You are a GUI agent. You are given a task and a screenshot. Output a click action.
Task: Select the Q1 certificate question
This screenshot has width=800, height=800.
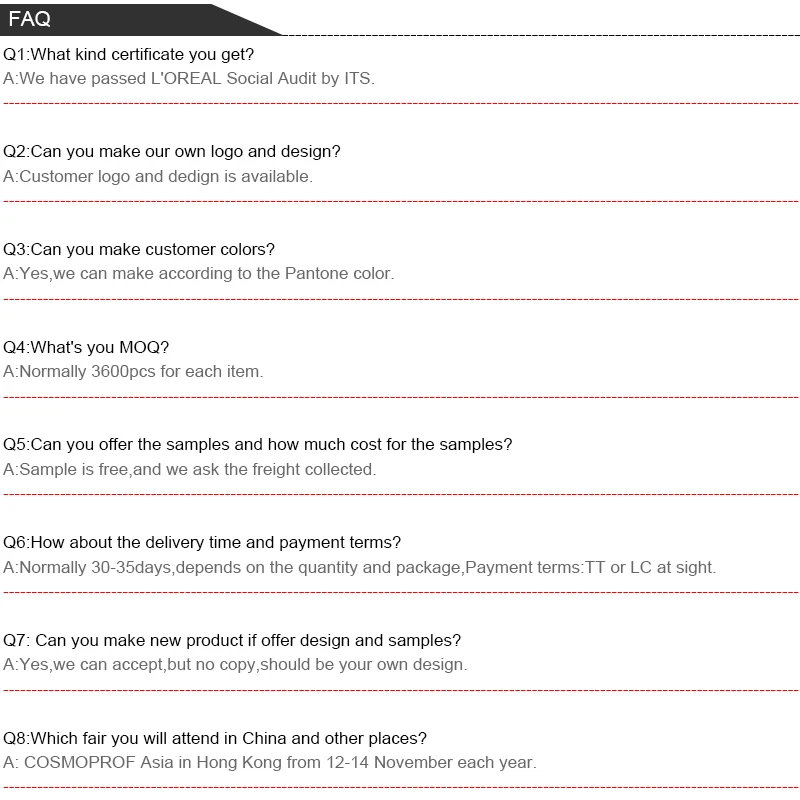click(x=129, y=54)
